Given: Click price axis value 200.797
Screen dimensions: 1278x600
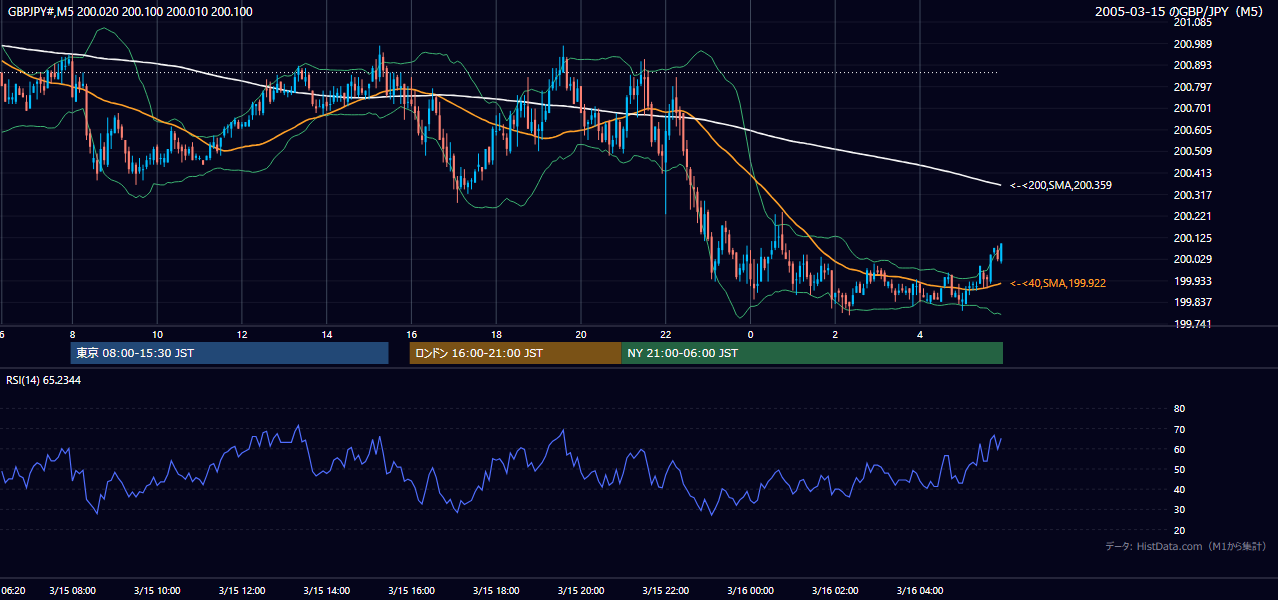Looking at the screenshot, I should pyautogui.click(x=1192, y=87).
